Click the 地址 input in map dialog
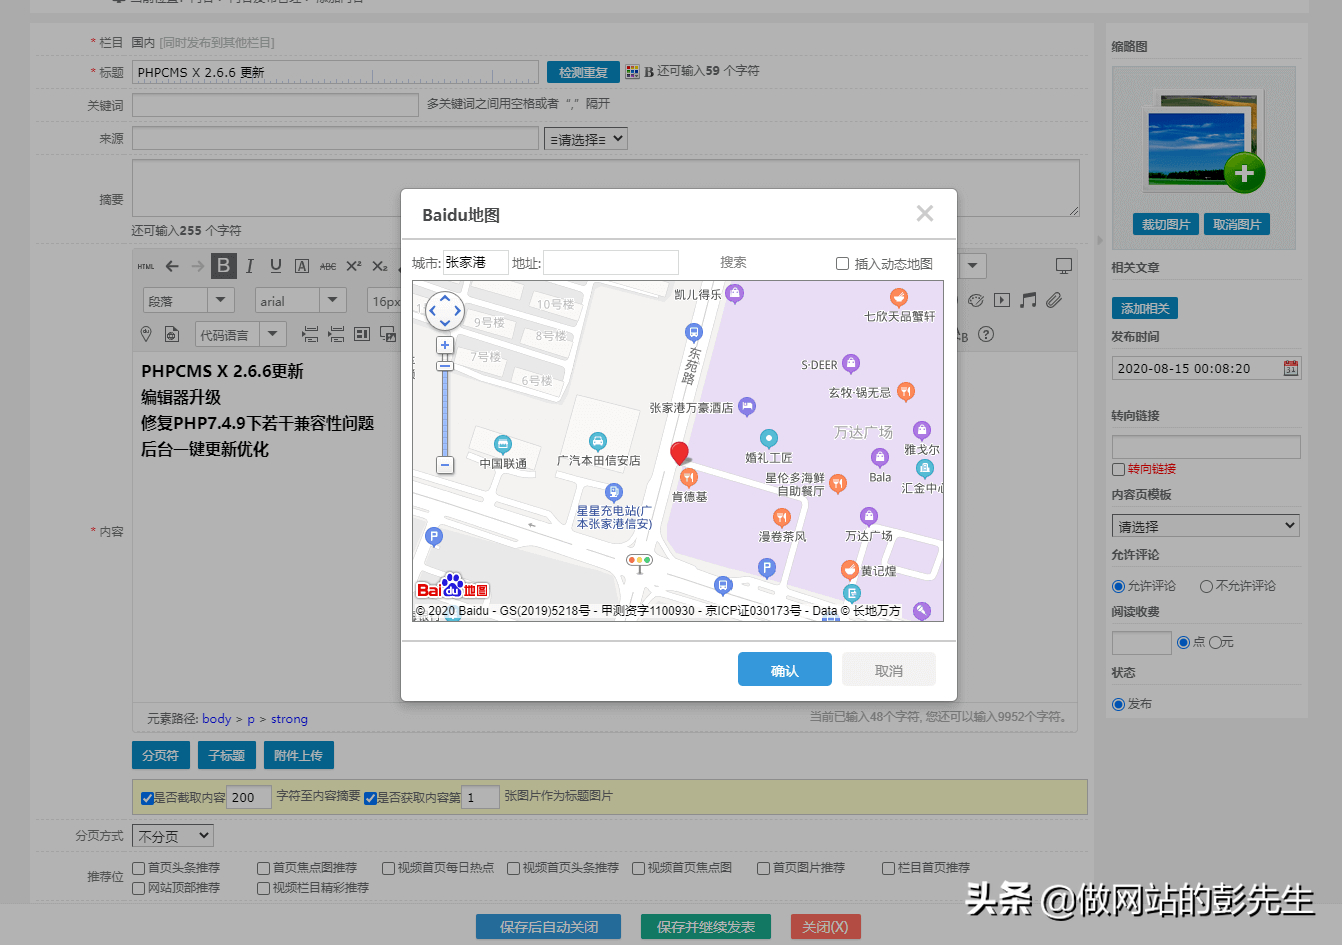Image resolution: width=1342 pixels, height=945 pixels. click(611, 262)
